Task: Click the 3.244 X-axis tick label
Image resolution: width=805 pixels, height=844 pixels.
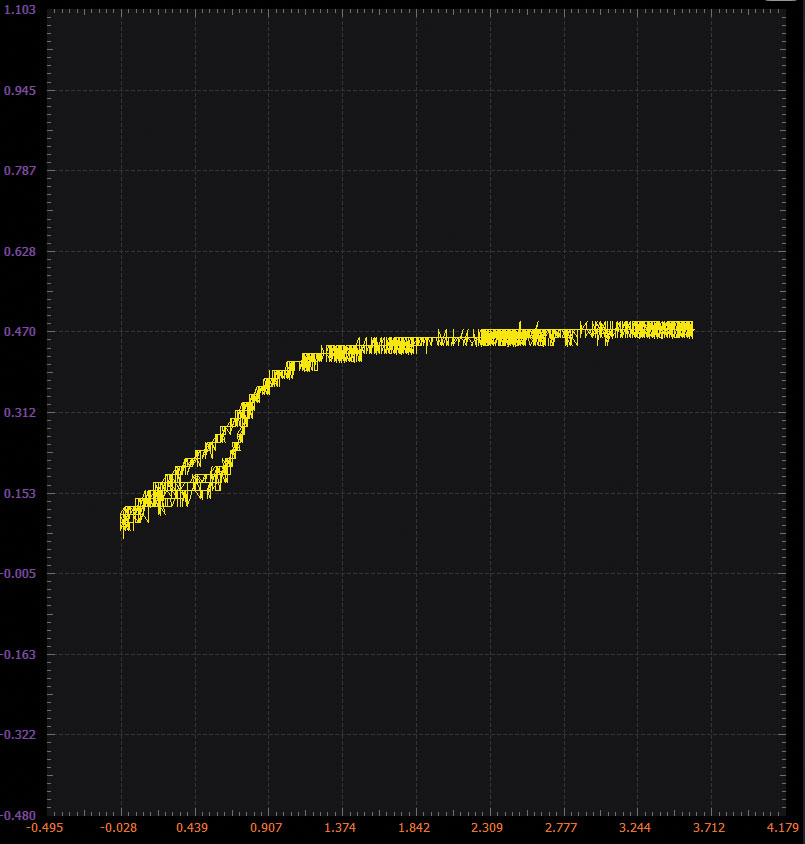Action: (x=636, y=828)
